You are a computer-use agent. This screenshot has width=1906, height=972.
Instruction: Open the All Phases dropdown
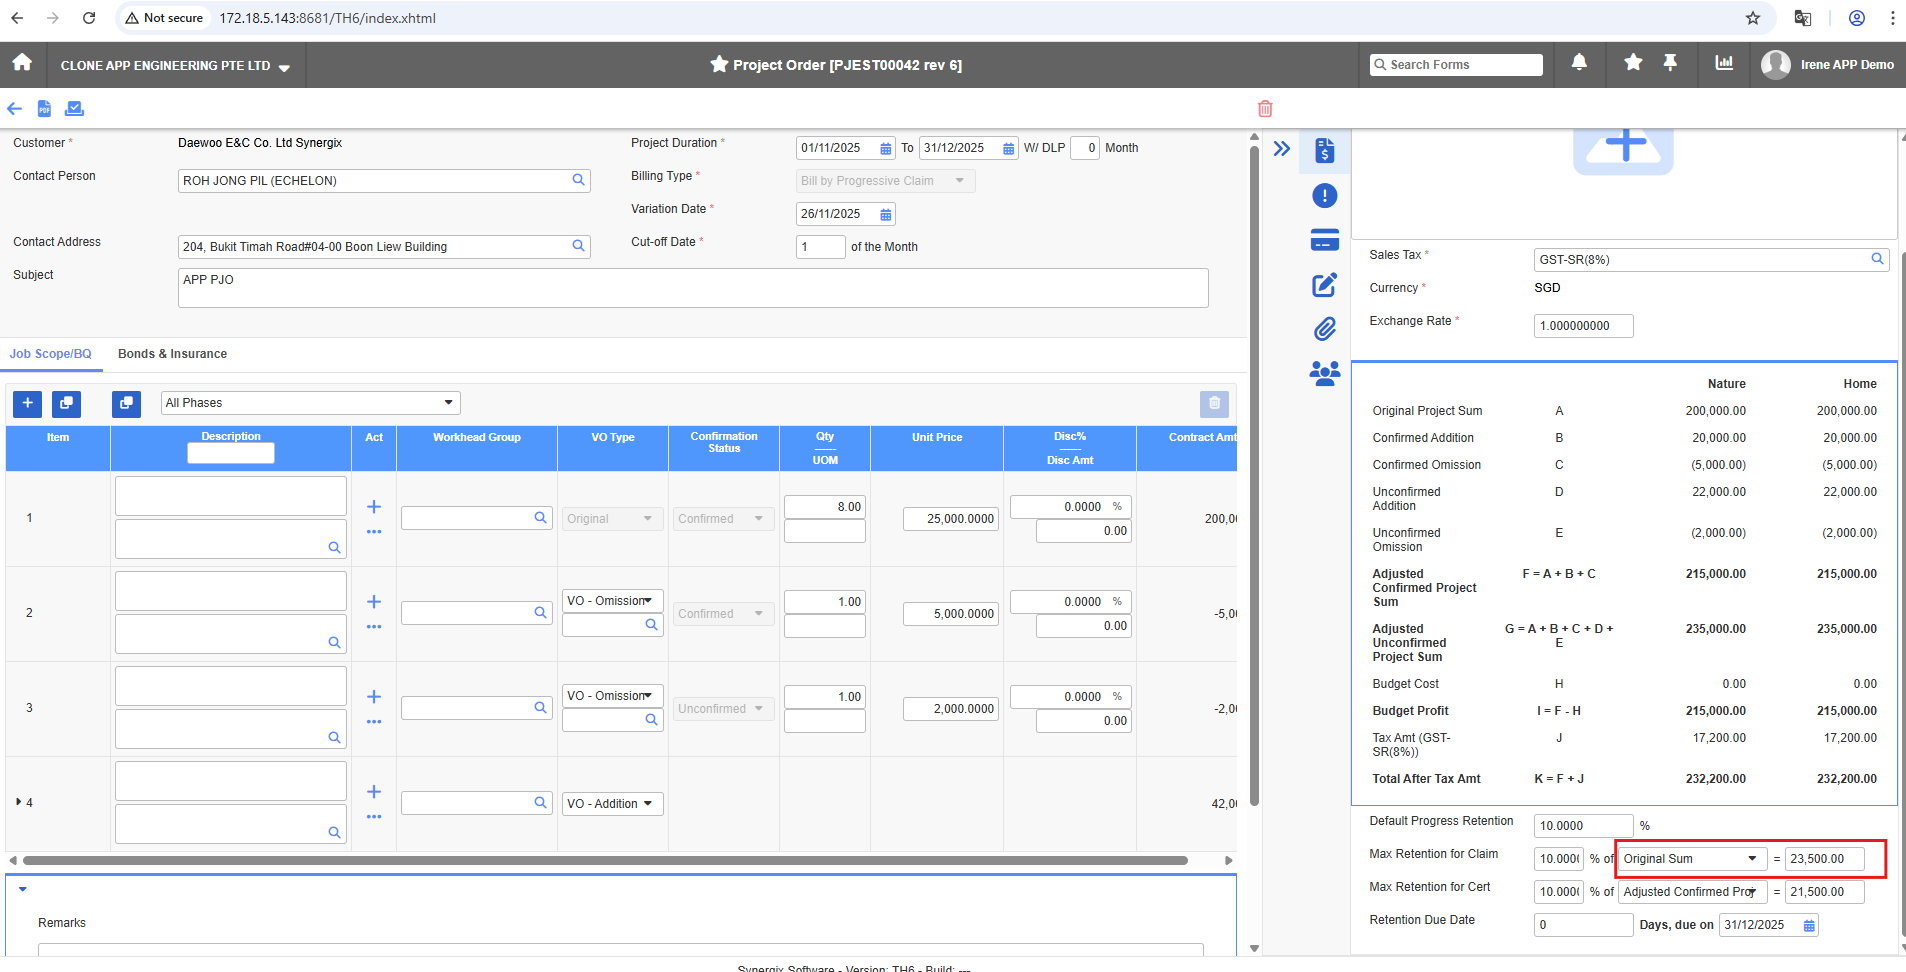(310, 403)
